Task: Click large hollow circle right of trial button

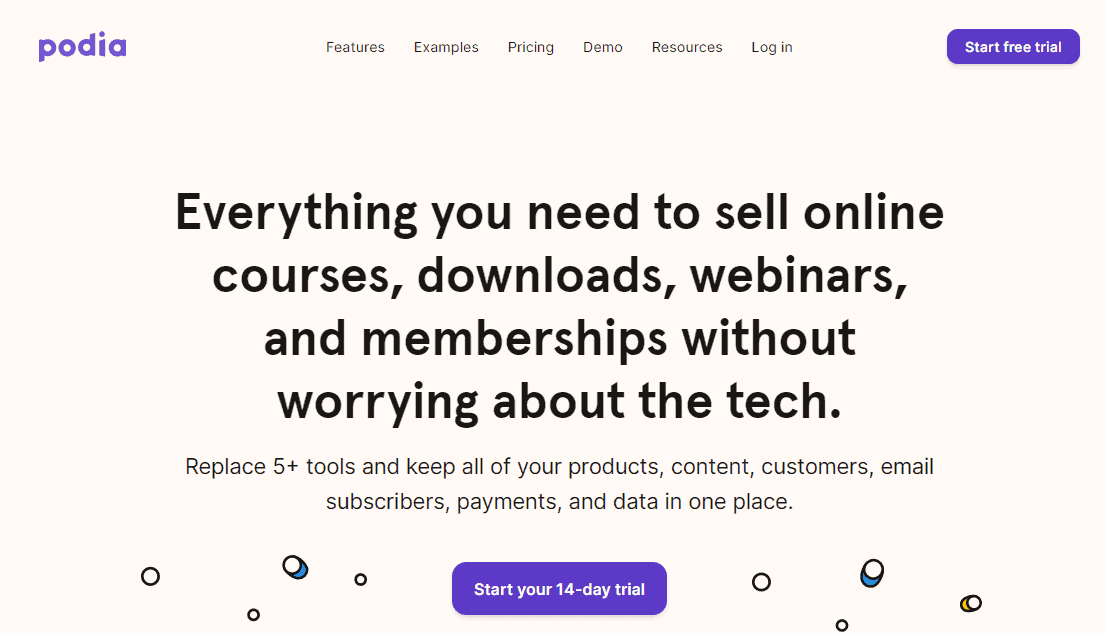Action: [x=761, y=581]
